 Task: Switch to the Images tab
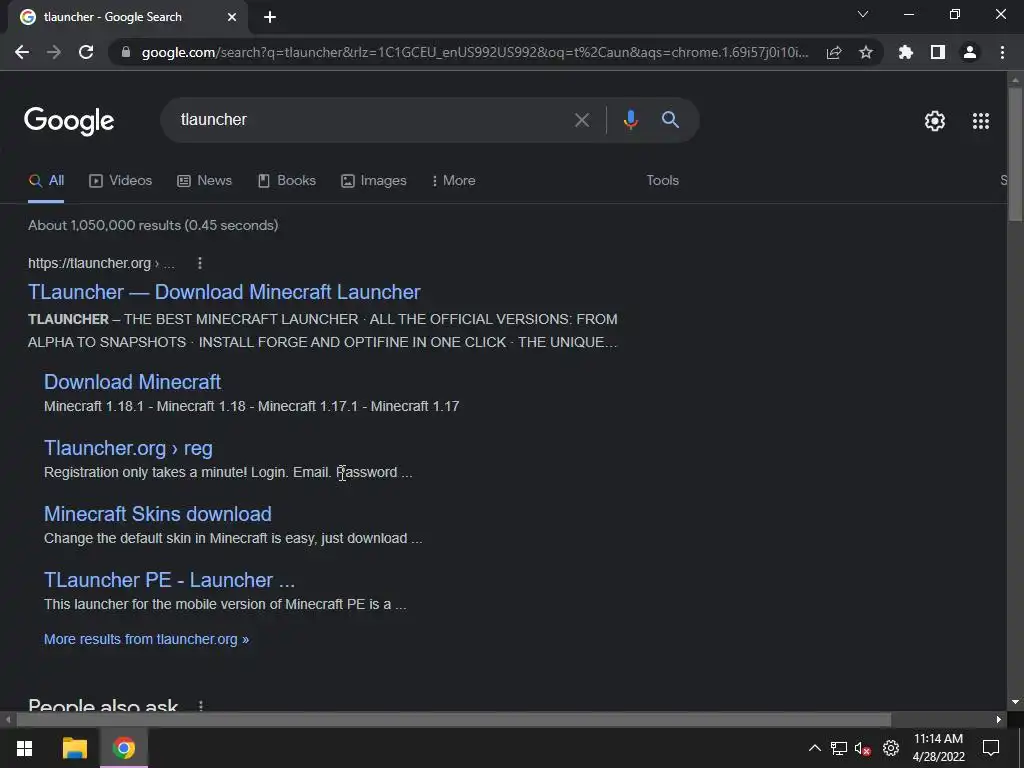click(x=374, y=181)
